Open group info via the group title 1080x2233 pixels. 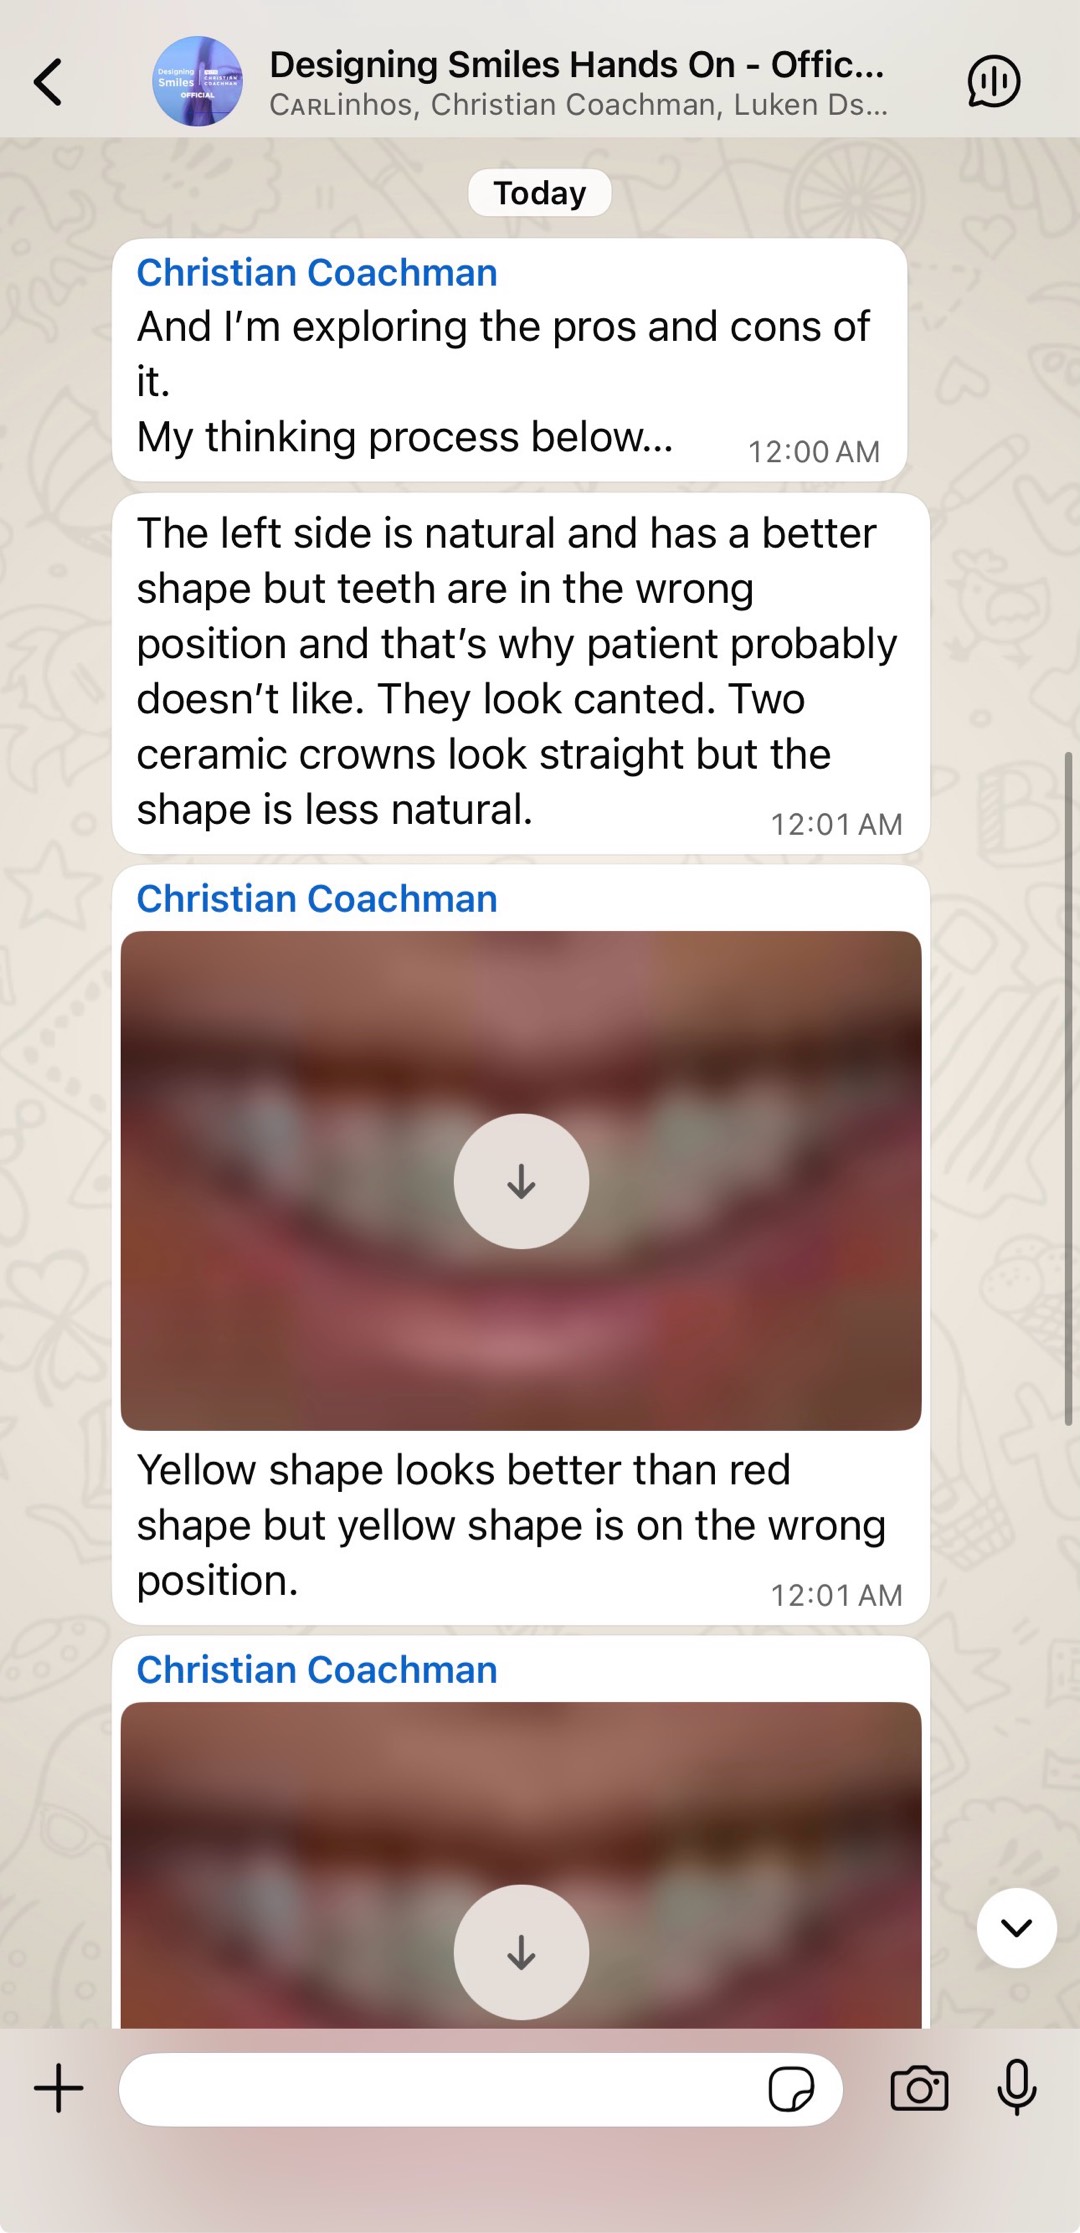[x=576, y=65]
